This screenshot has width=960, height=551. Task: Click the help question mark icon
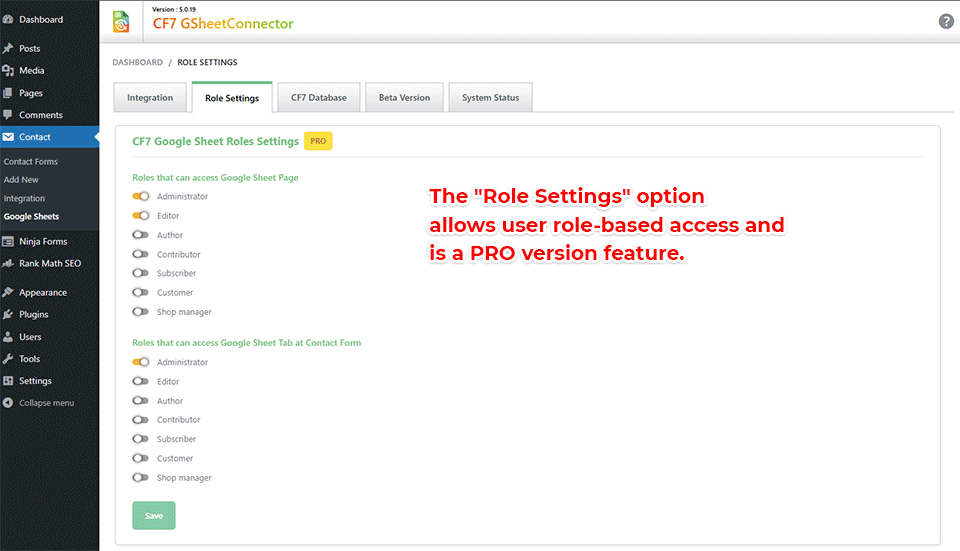point(946,21)
